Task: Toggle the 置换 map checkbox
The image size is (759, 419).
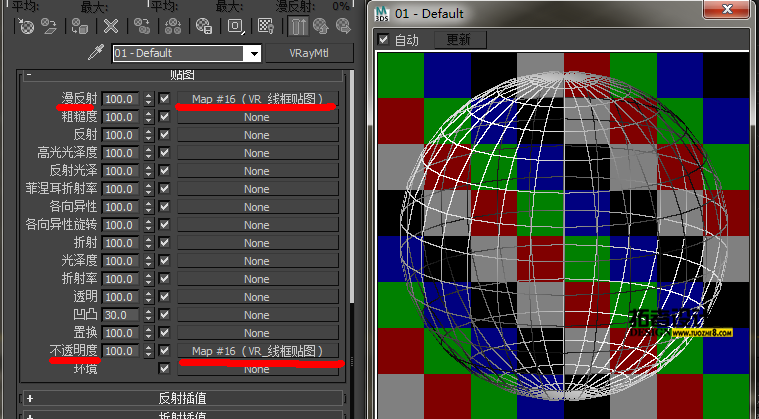Action: point(165,333)
